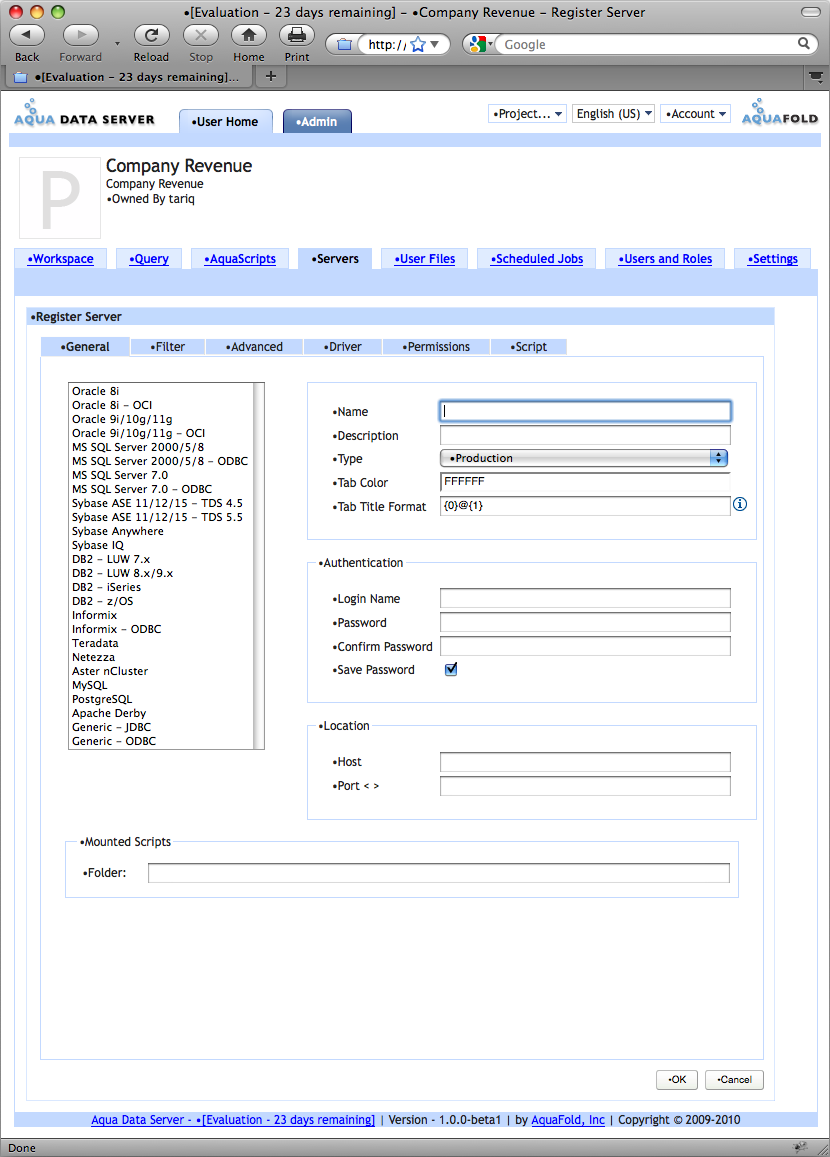Screen dimensions: 830x1157
Task: Select MySQL in the server list
Action: click(x=161, y=685)
